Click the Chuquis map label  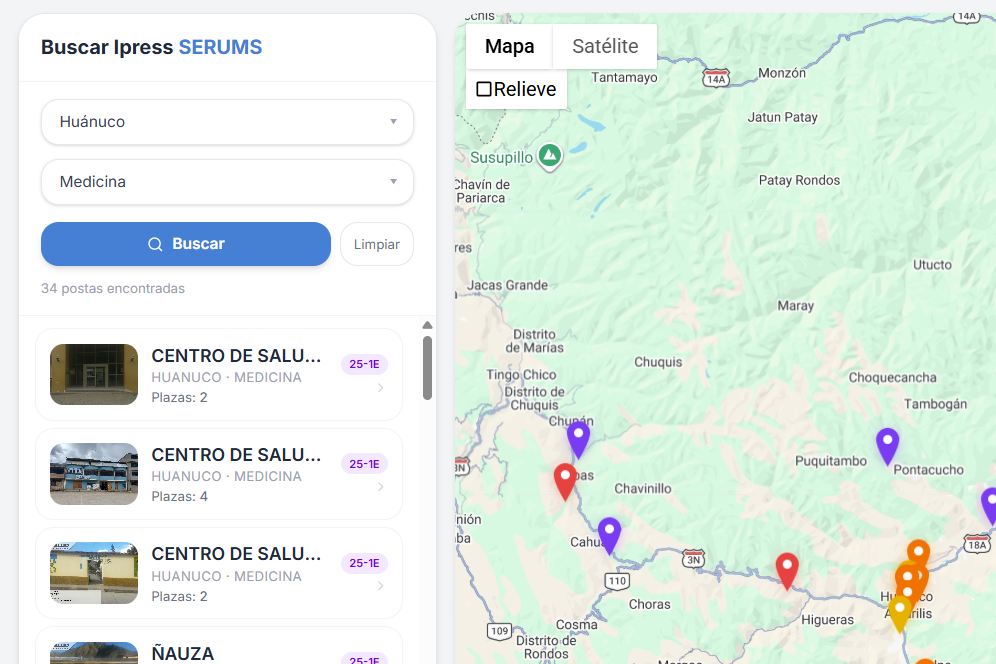(x=658, y=362)
